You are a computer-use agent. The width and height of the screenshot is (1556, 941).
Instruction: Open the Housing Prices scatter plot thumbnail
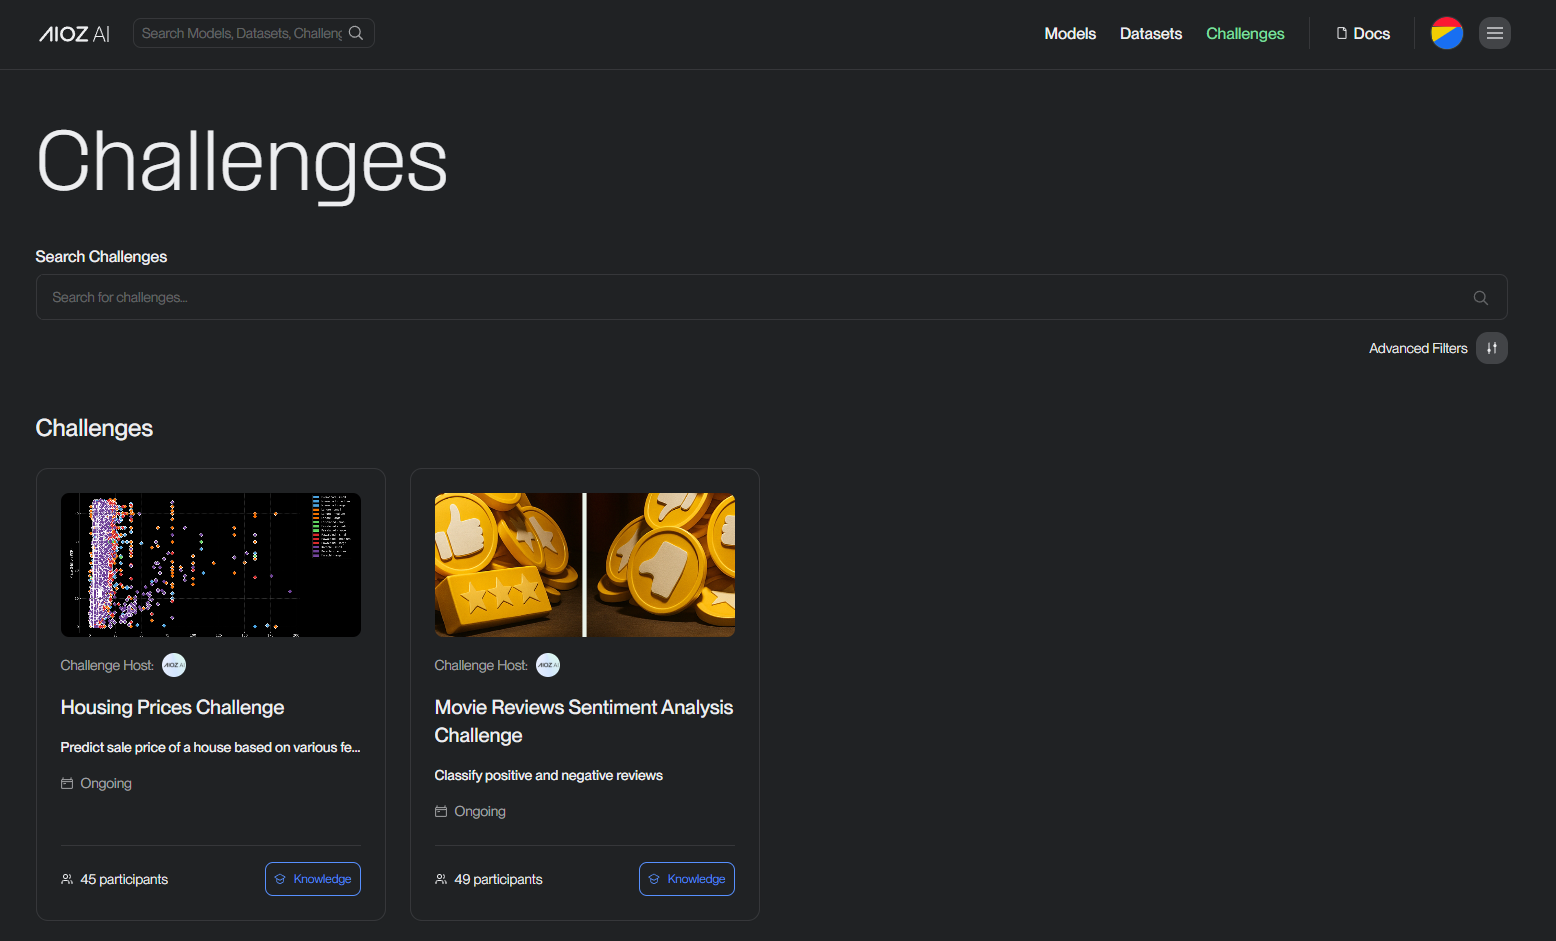pyautogui.click(x=211, y=565)
